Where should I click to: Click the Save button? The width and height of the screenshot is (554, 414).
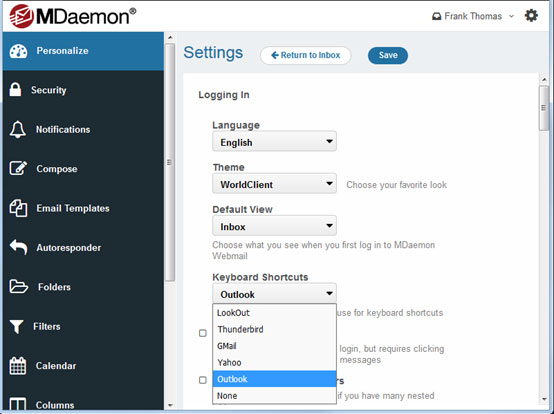tap(388, 55)
